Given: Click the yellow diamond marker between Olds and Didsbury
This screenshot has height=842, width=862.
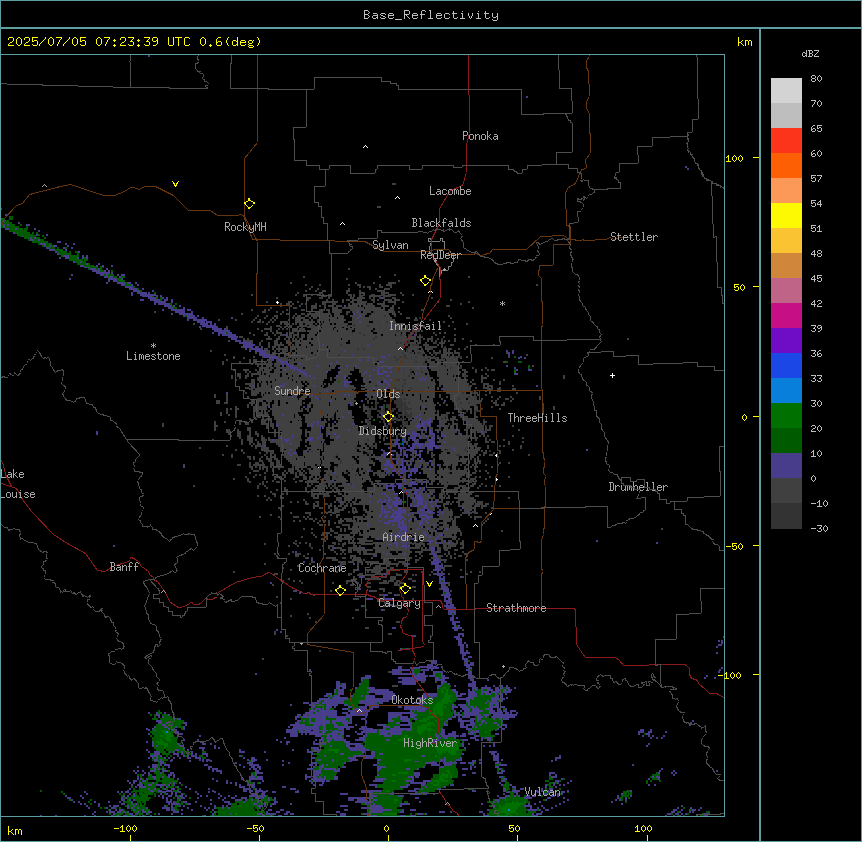Looking at the screenshot, I should tap(388, 417).
